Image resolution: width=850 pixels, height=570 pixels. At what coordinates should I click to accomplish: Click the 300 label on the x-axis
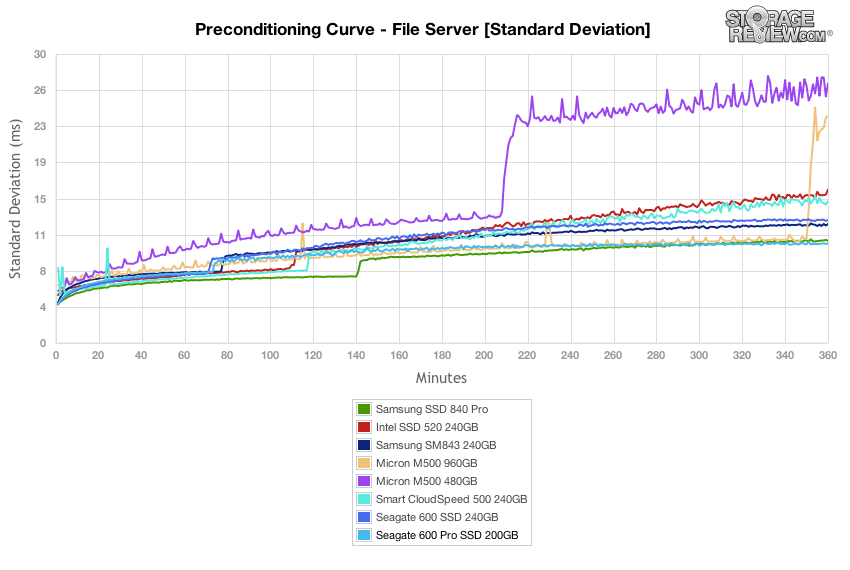point(699,355)
